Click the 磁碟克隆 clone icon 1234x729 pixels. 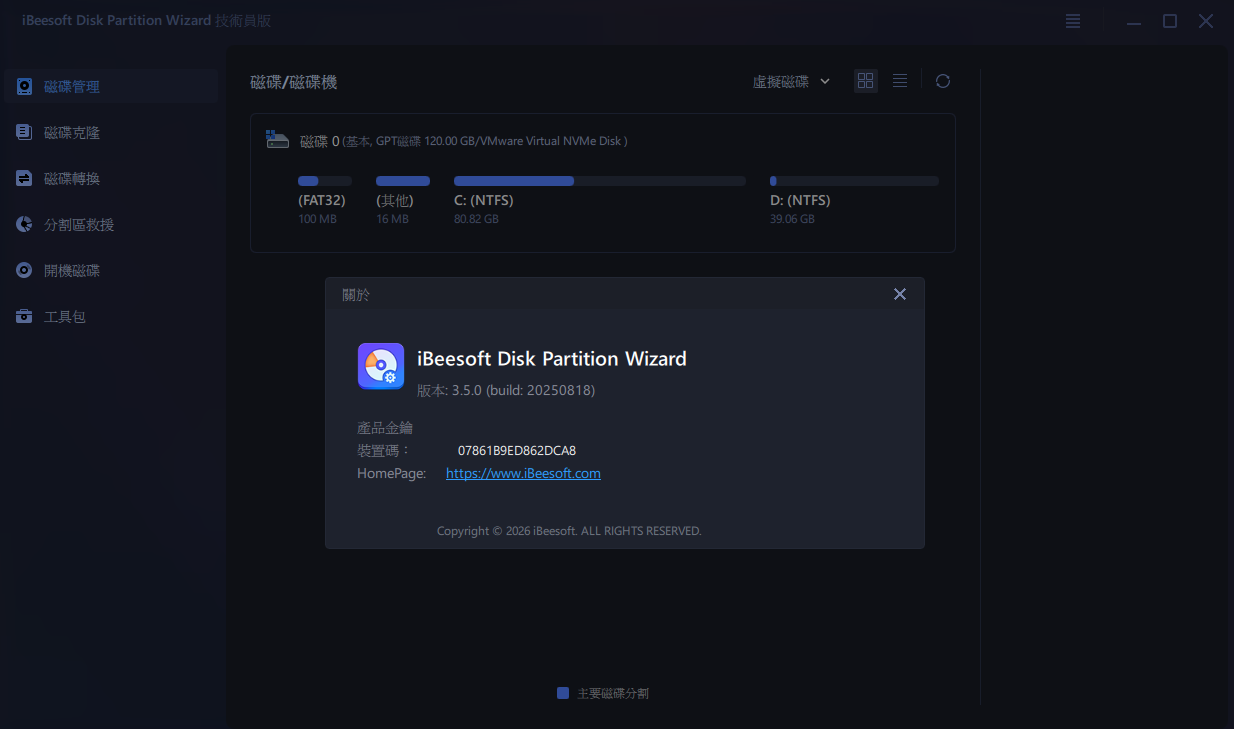click(24, 132)
